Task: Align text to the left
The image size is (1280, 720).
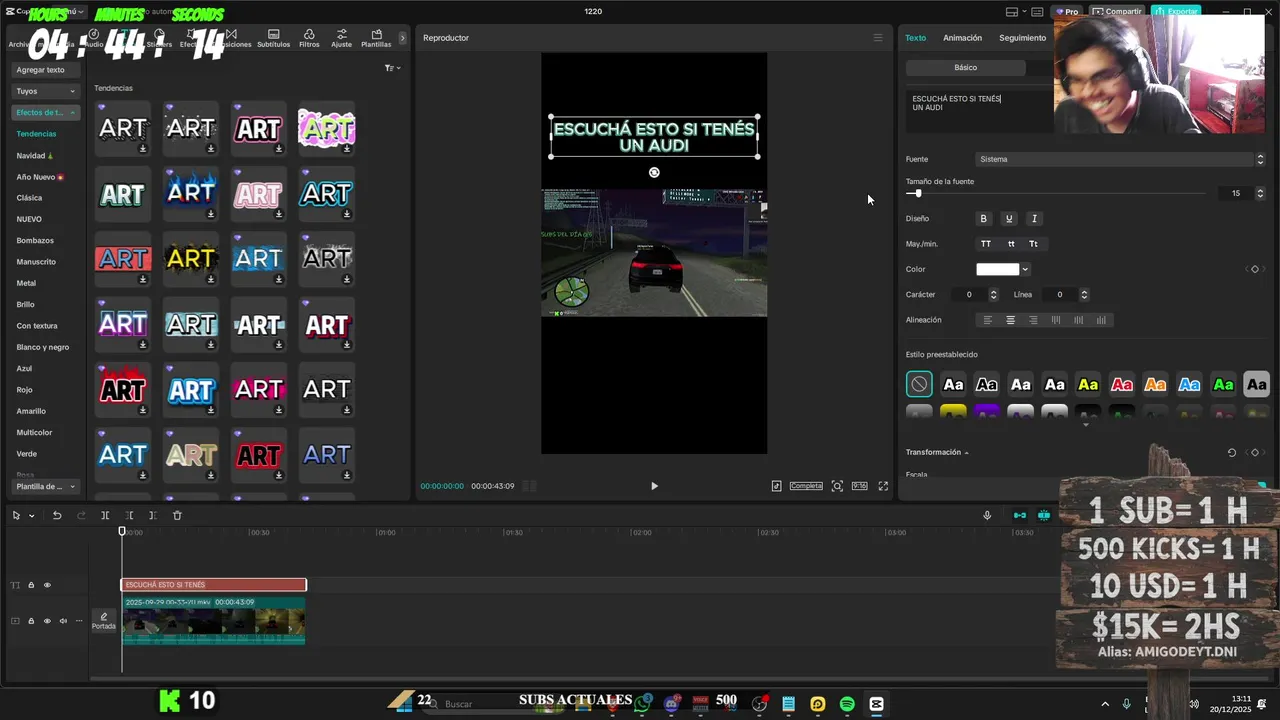Action: [x=988, y=320]
